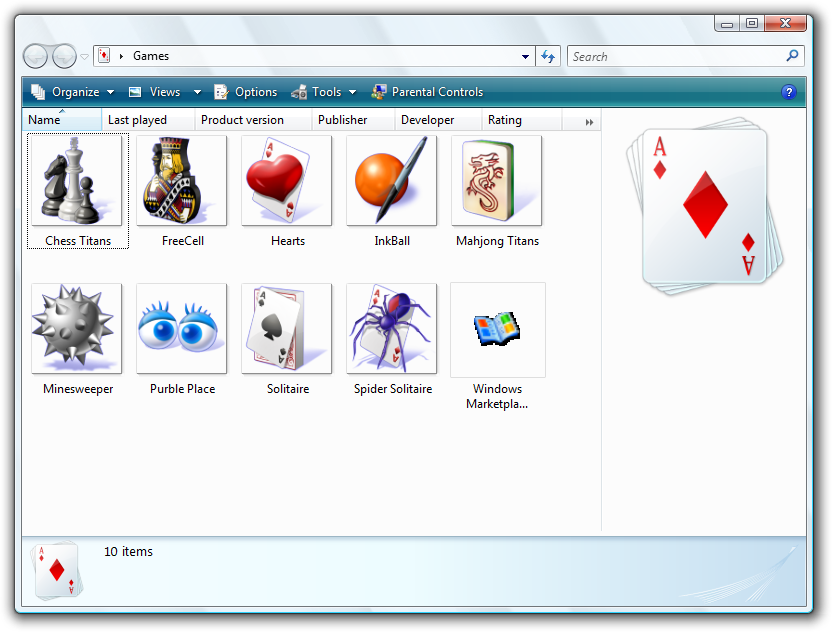Click the Mahjong Titans label

497,241
